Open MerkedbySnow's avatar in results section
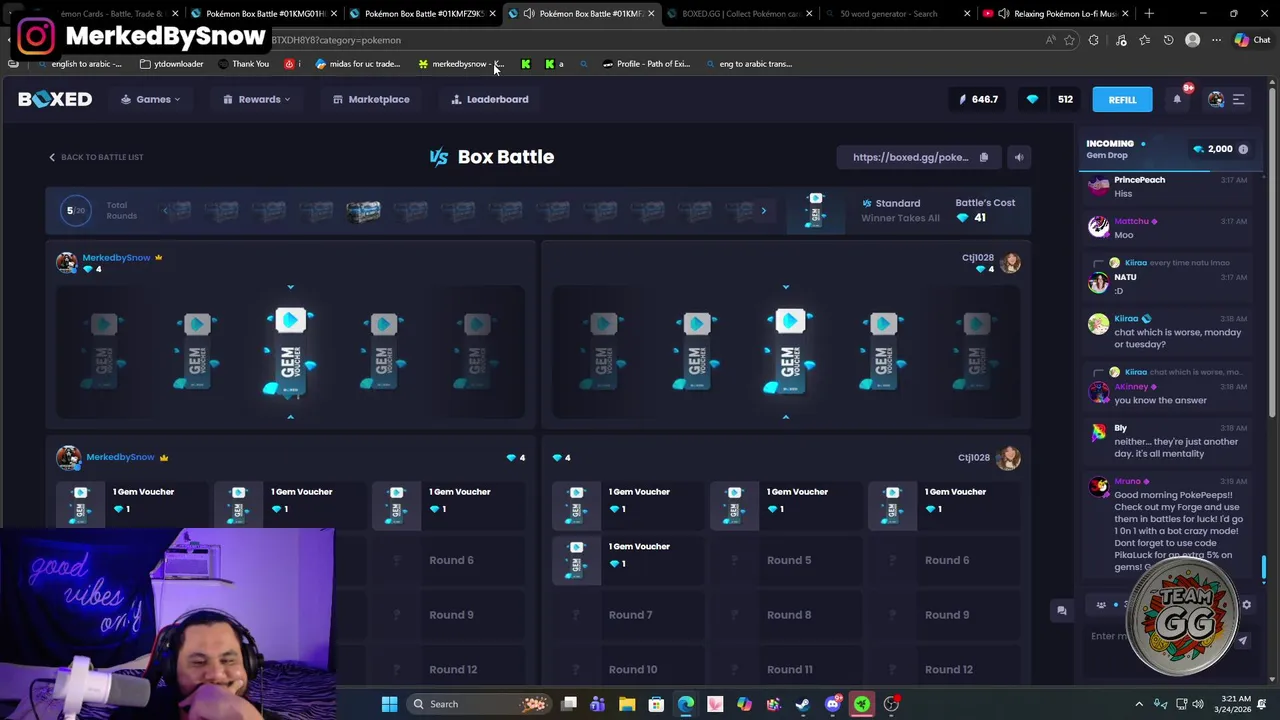Image resolution: width=1280 pixels, height=720 pixels. [x=68, y=458]
